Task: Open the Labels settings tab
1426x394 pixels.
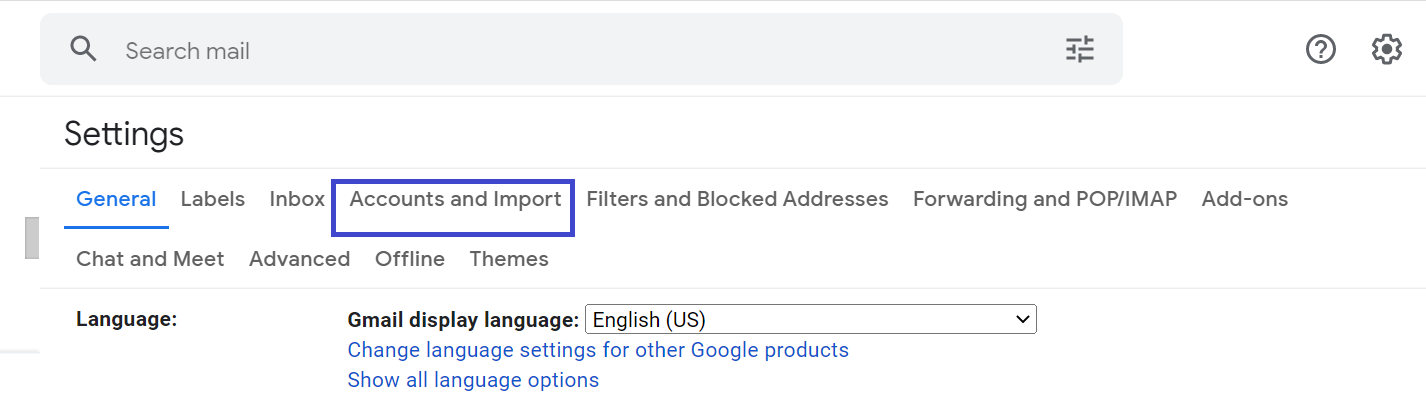Action: pos(213,199)
